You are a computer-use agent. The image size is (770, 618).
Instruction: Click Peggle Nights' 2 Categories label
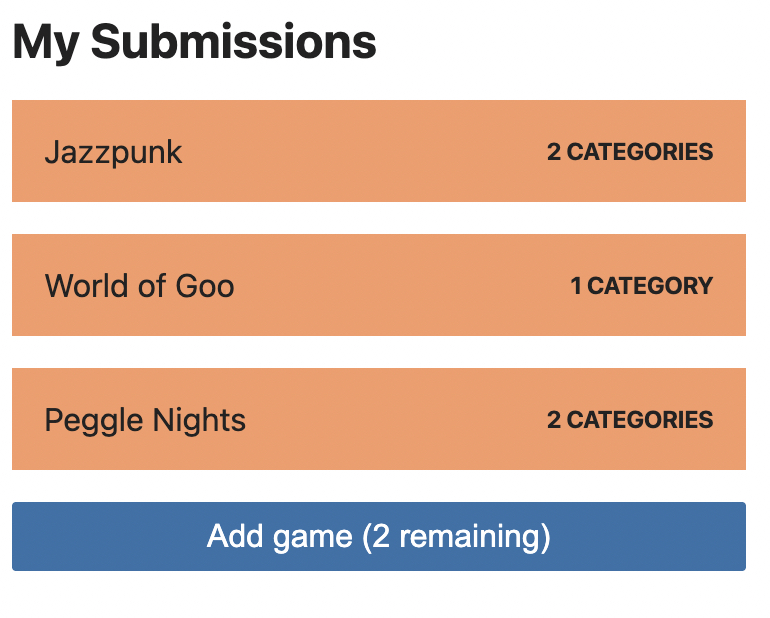click(x=629, y=420)
